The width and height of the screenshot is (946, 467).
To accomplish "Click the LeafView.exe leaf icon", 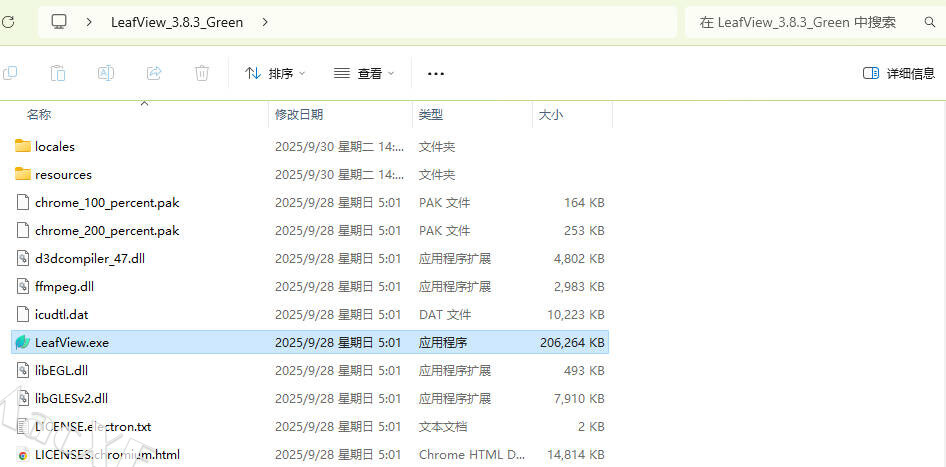I will 23,342.
